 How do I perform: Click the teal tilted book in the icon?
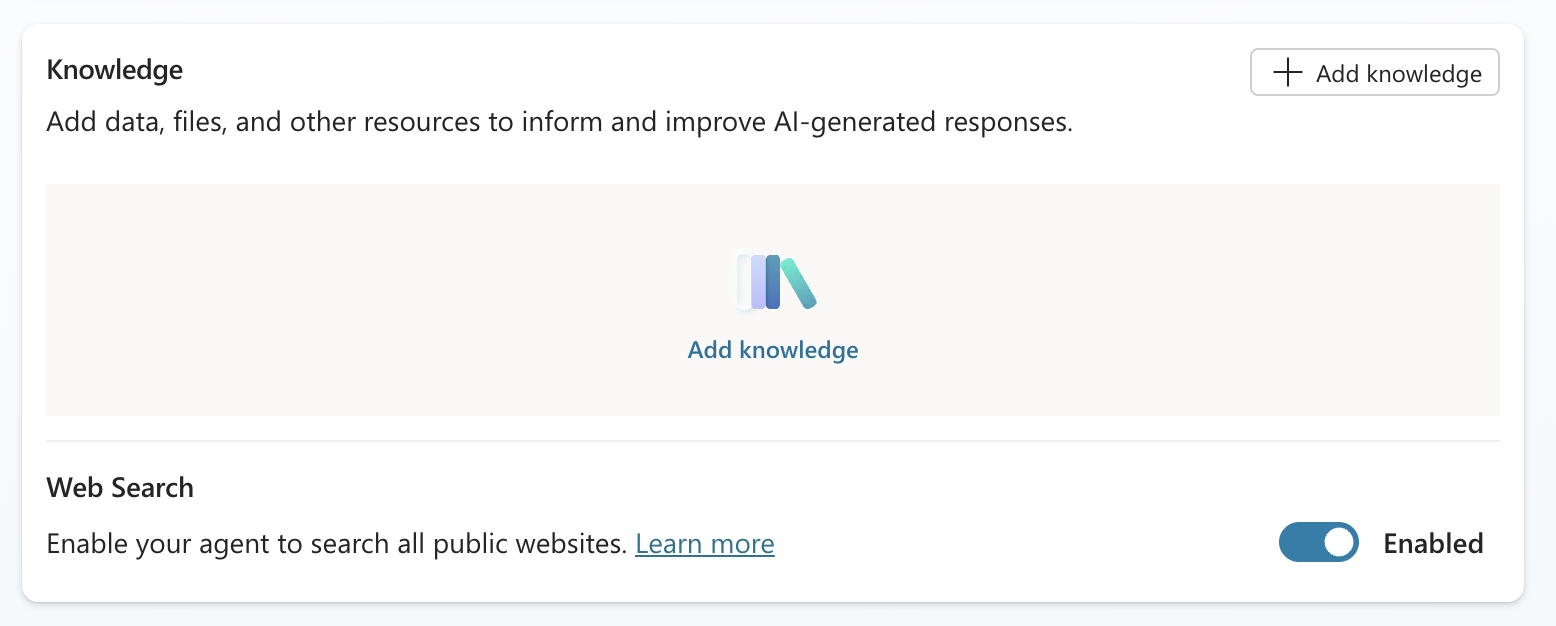[799, 282]
